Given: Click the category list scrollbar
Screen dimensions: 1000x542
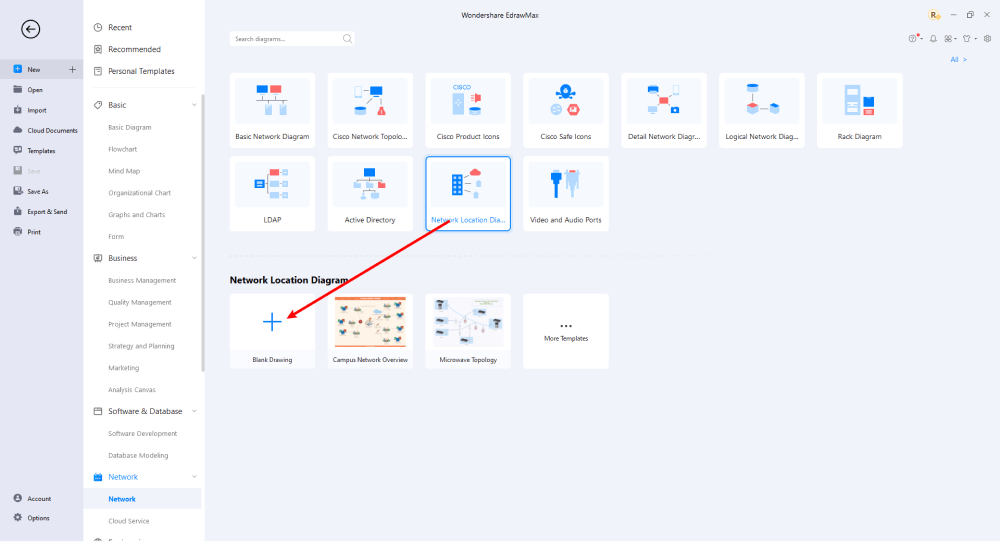Looking at the screenshot, I should point(203,233).
